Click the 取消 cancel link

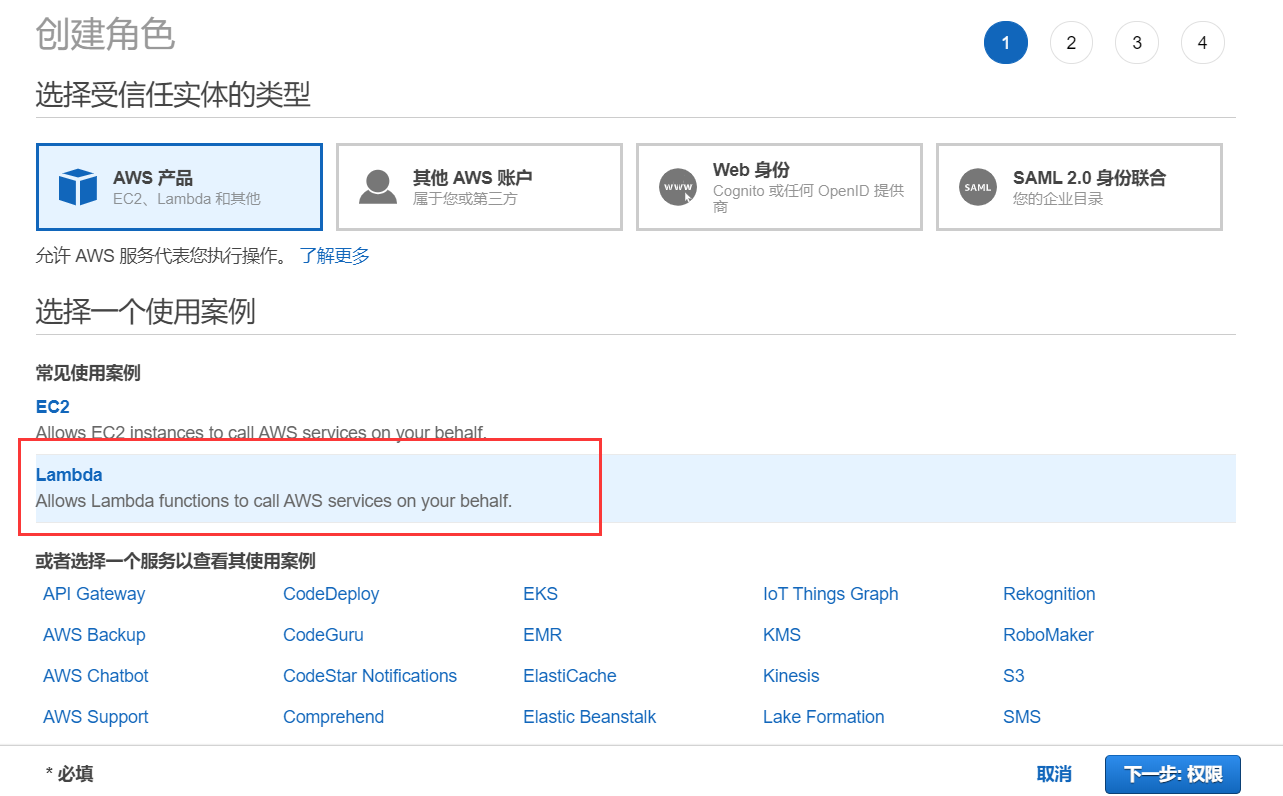[x=1054, y=774]
